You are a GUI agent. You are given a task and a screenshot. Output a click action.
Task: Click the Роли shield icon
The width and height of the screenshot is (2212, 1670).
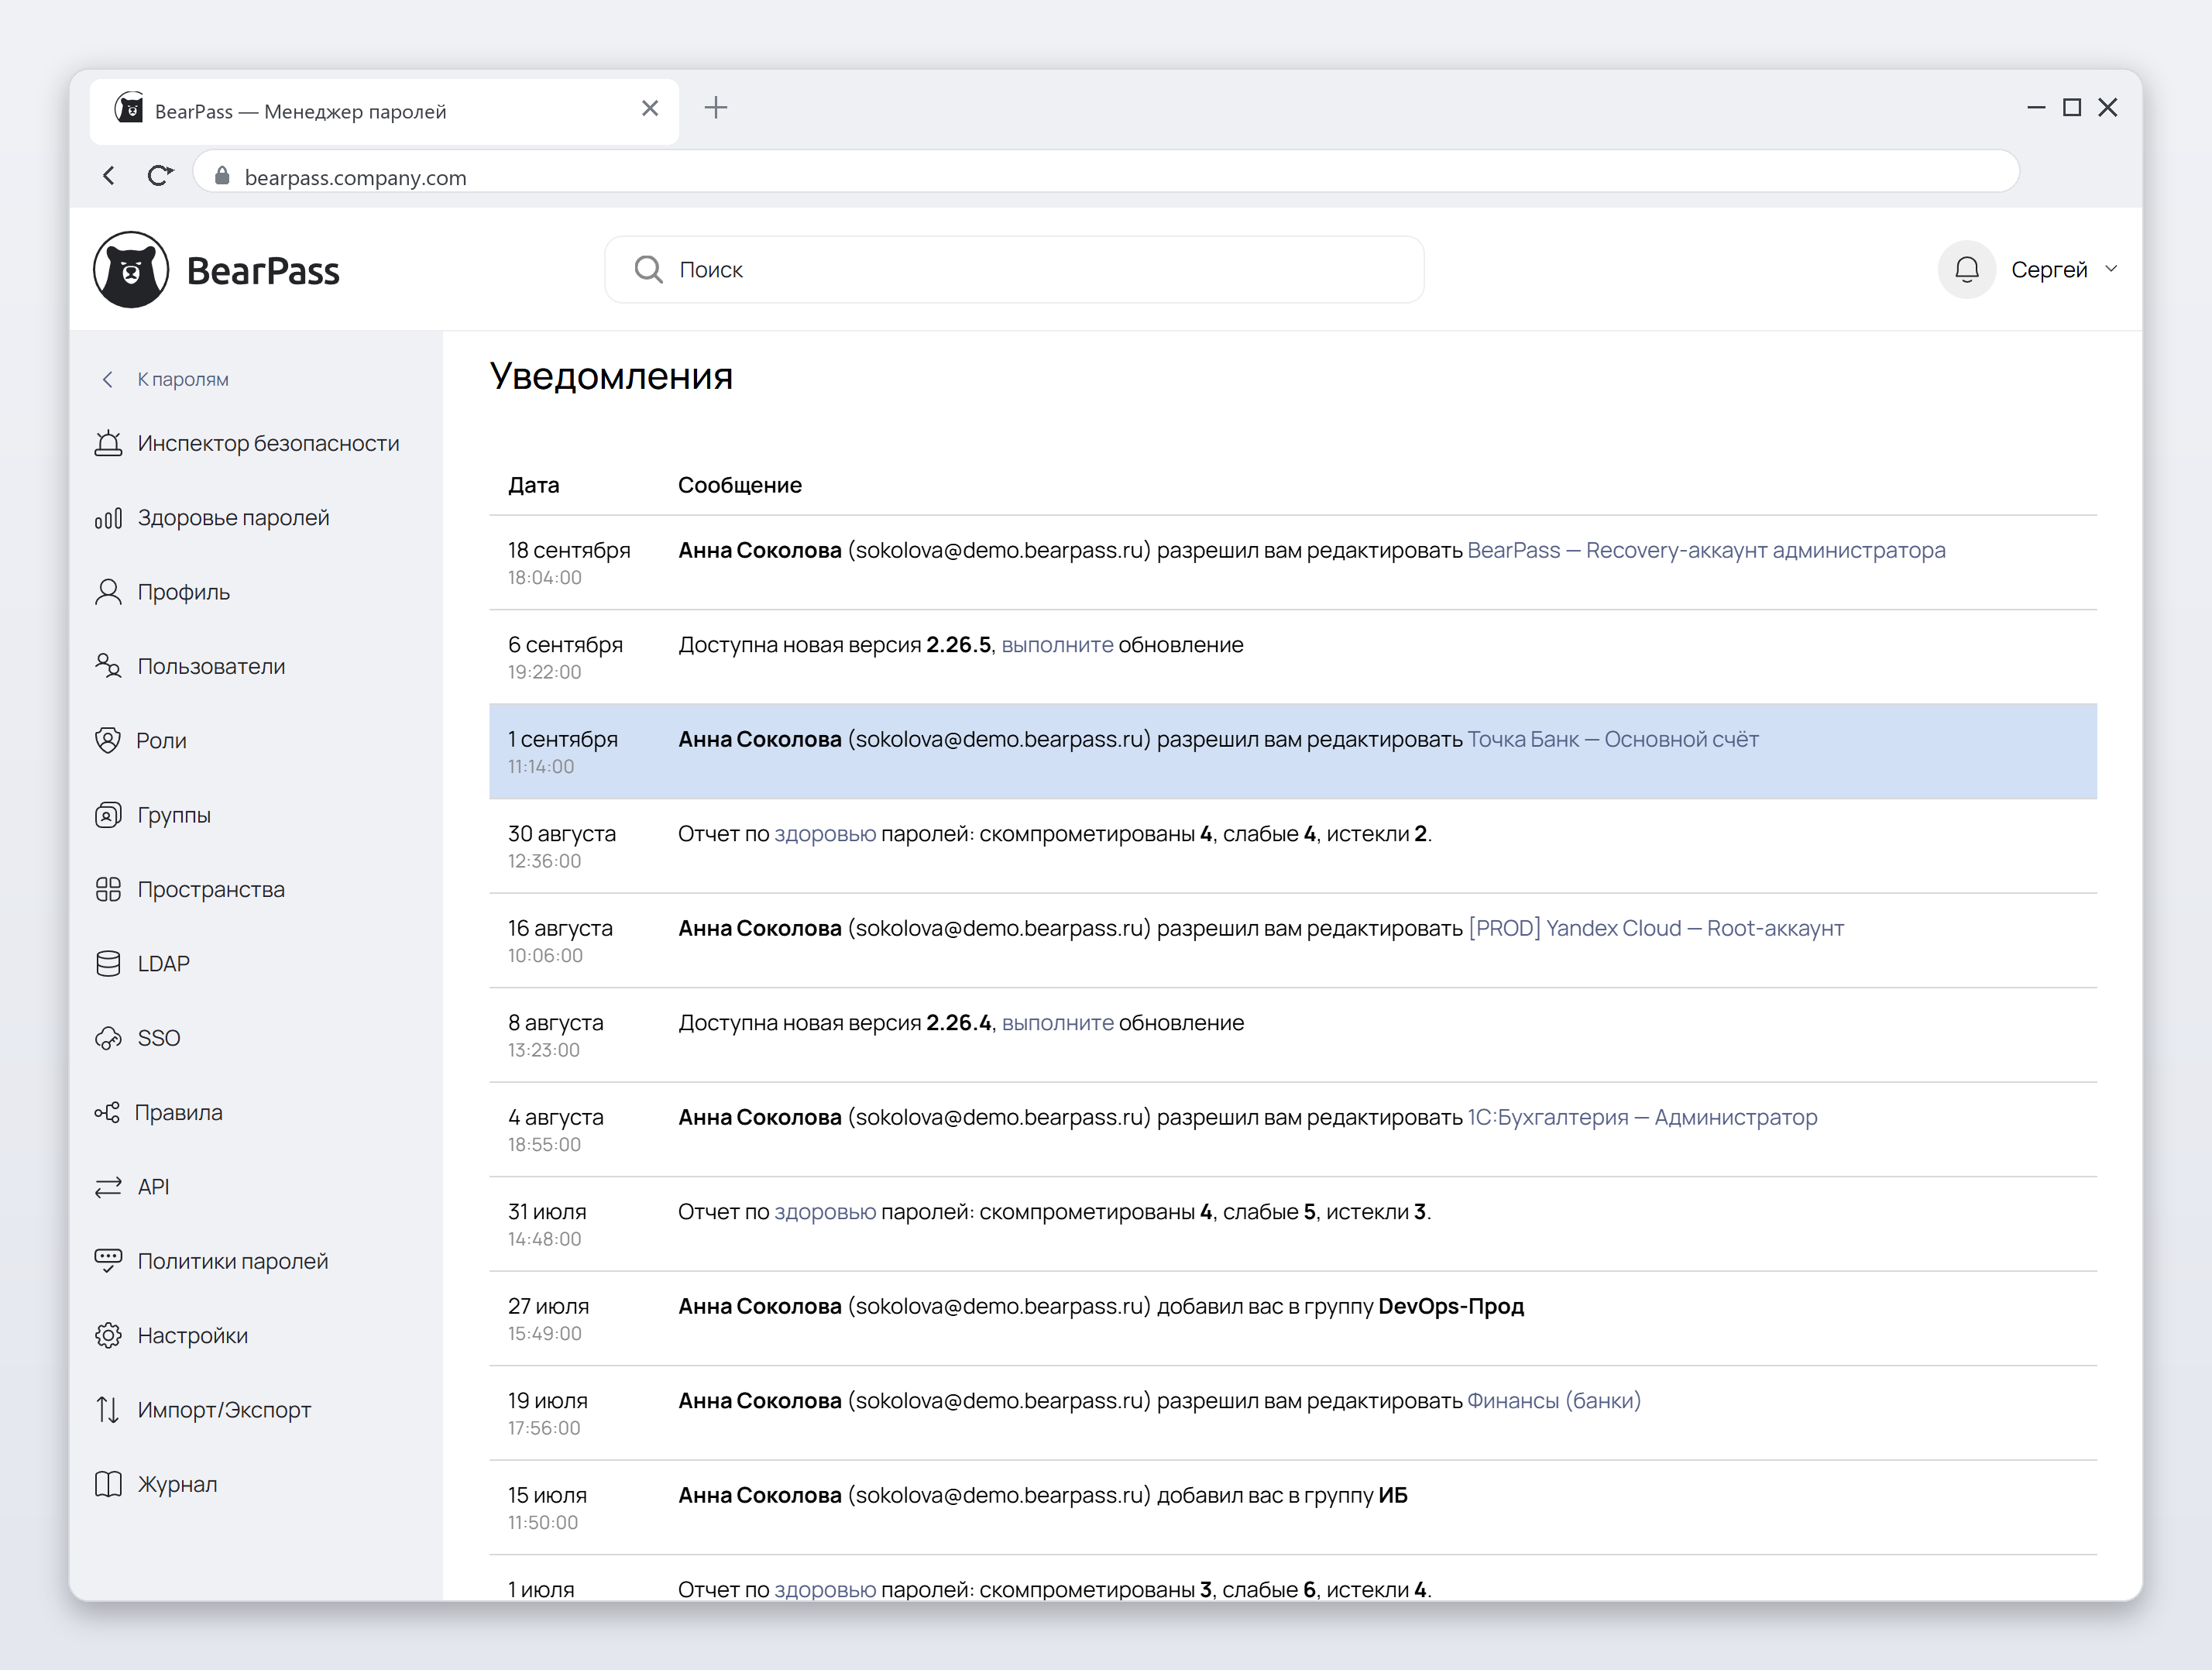pos(108,740)
